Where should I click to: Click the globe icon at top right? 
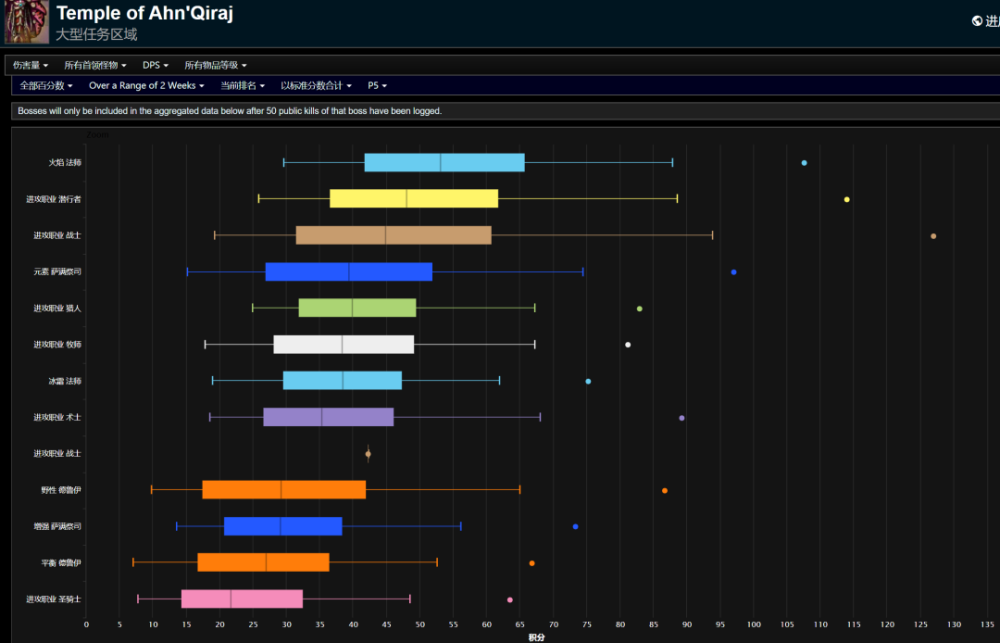977,21
